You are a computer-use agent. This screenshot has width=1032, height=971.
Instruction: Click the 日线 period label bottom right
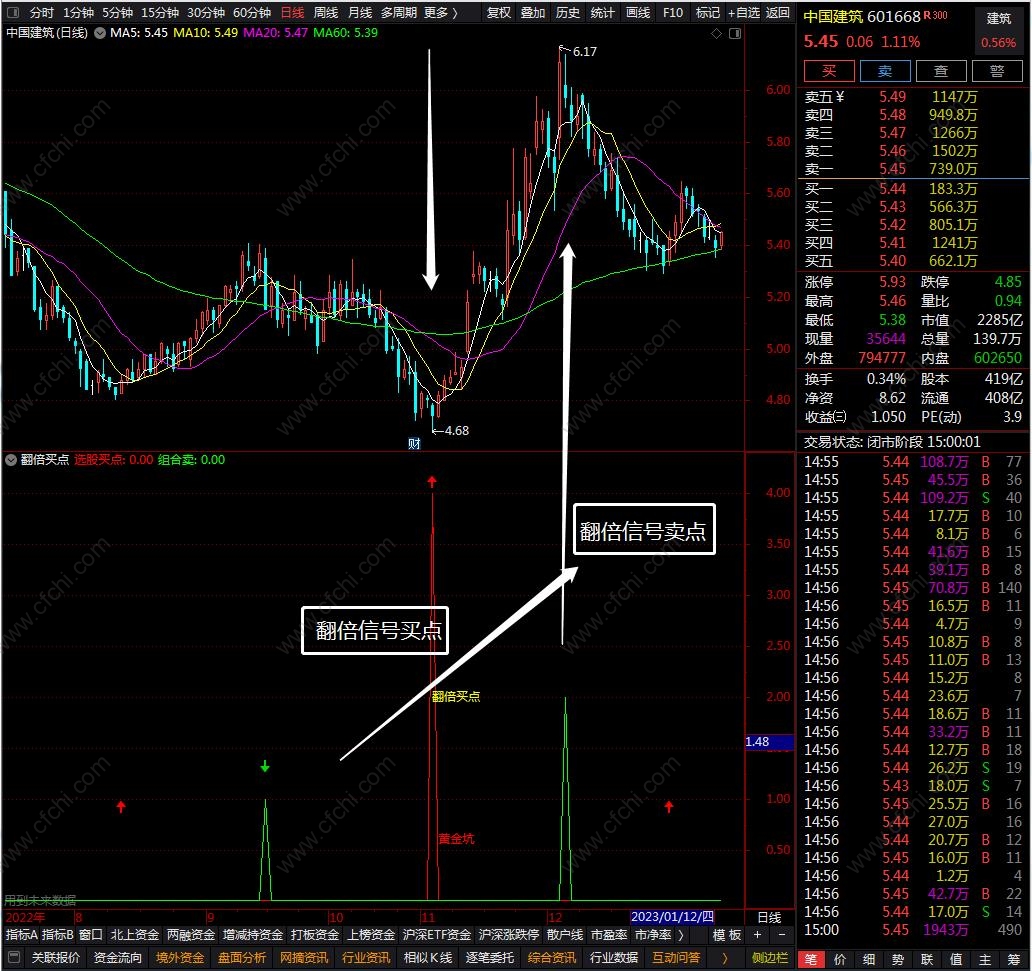click(769, 917)
